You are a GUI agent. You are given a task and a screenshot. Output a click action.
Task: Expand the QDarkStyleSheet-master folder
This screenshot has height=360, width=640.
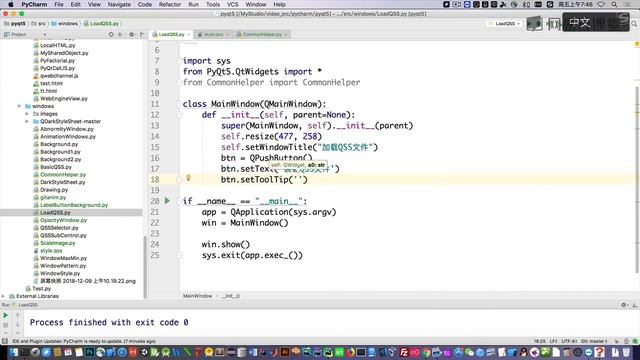pyautogui.click(x=27, y=122)
